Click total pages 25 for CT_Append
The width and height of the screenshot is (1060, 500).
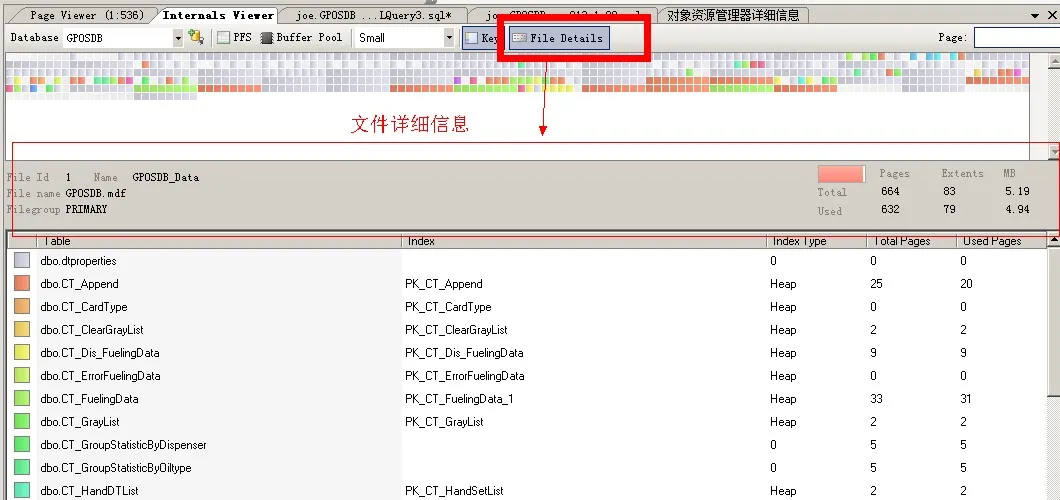pyautogui.click(x=877, y=284)
